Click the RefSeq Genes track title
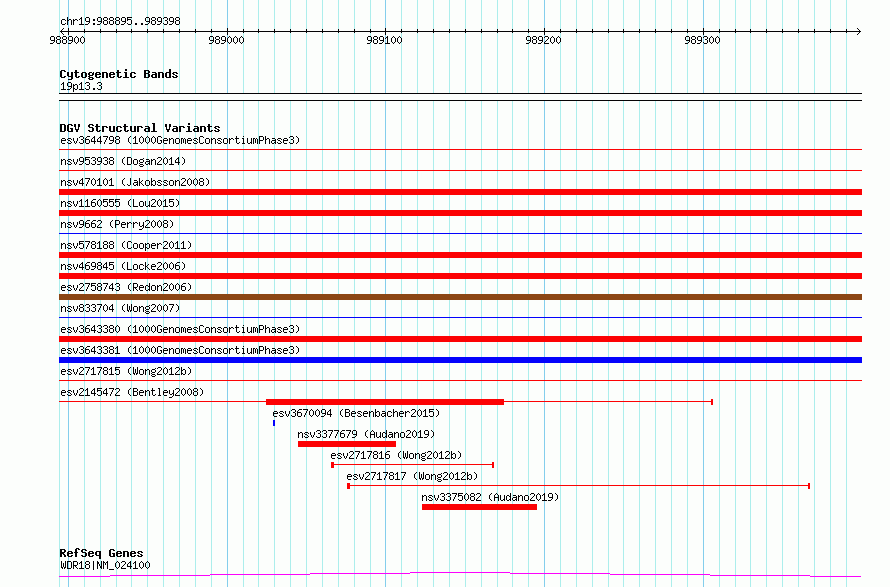 pos(101,553)
